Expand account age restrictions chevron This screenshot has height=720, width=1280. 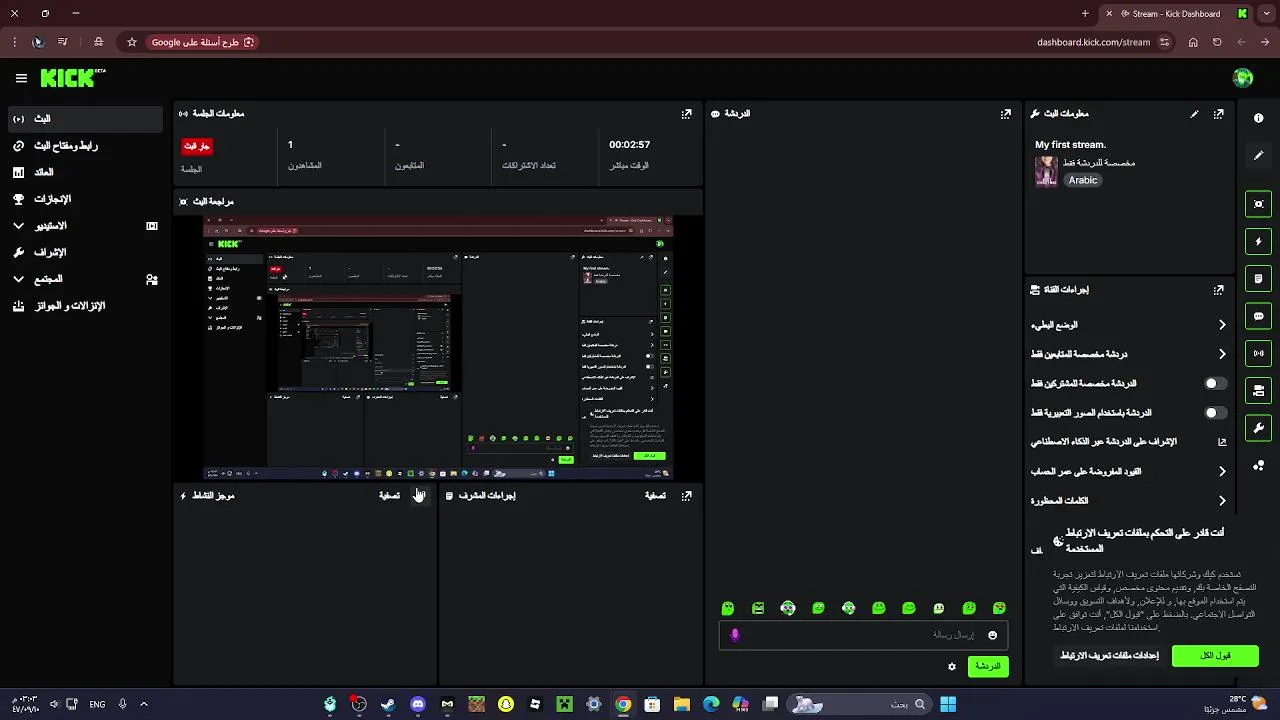(1221, 471)
